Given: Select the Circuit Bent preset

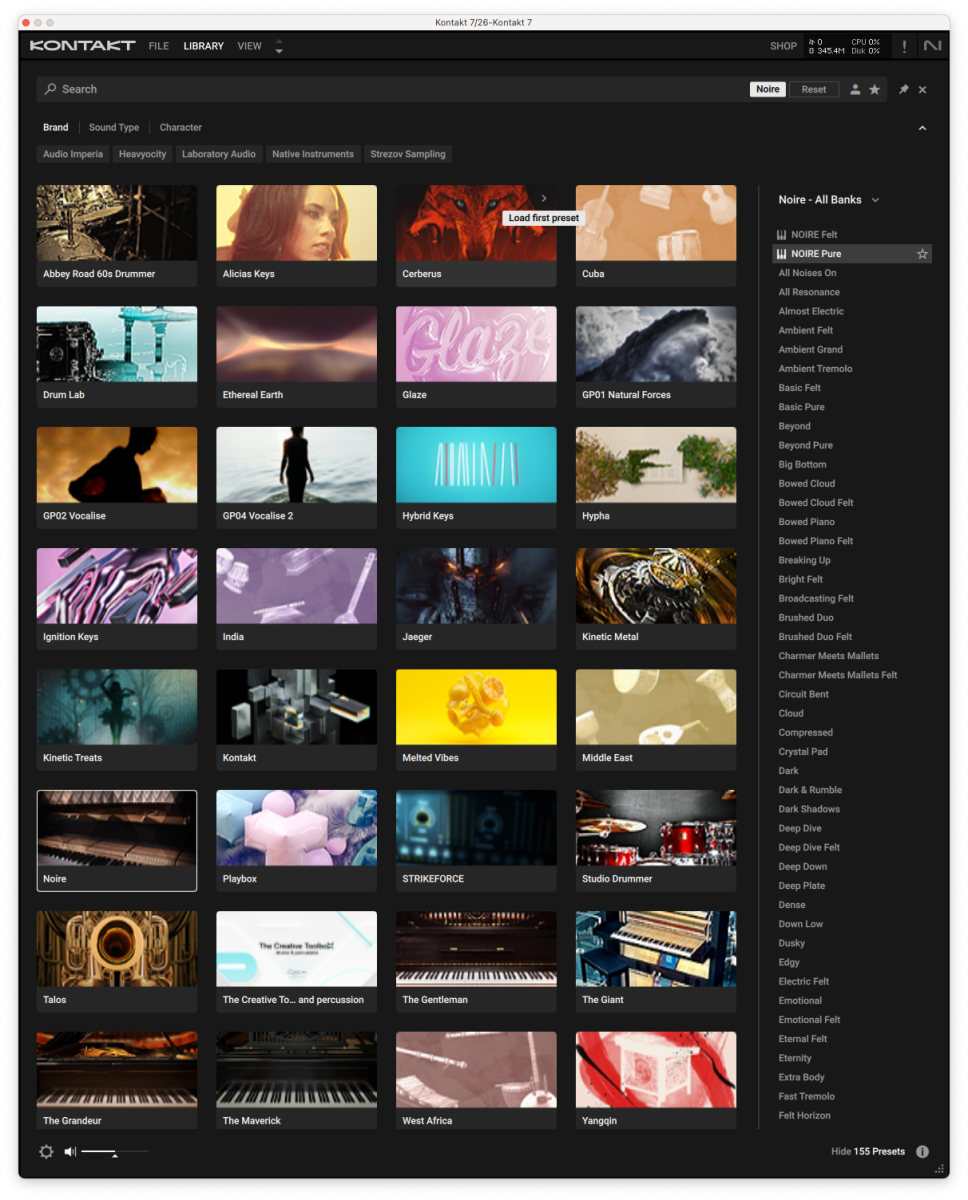Looking at the screenshot, I should coord(852,694).
